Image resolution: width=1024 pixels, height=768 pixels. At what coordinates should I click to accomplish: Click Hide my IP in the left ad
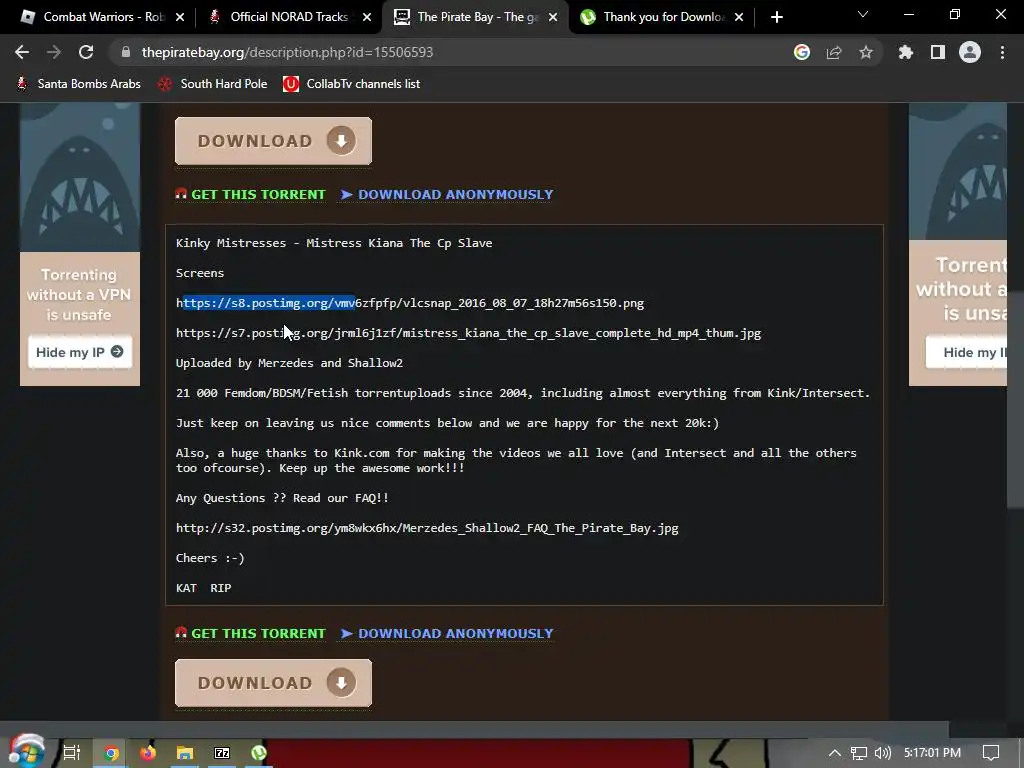pyautogui.click(x=80, y=352)
